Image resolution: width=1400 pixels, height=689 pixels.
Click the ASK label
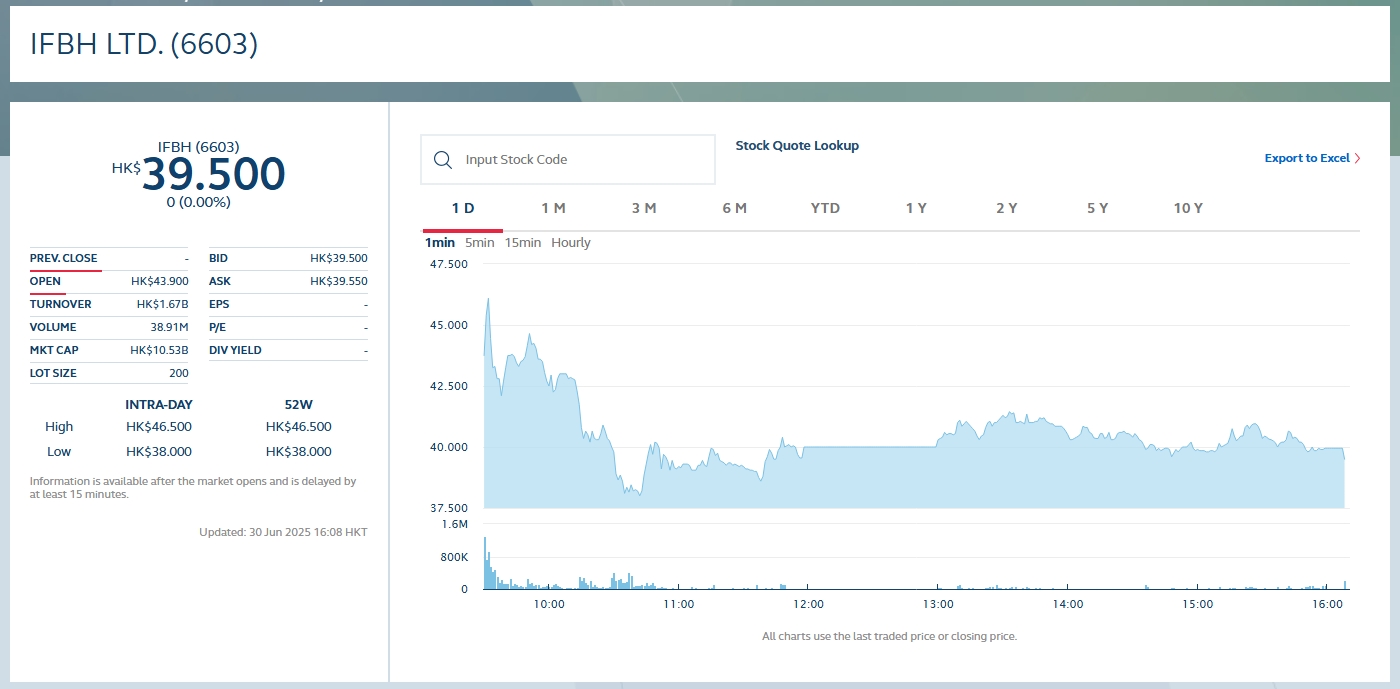tap(220, 281)
